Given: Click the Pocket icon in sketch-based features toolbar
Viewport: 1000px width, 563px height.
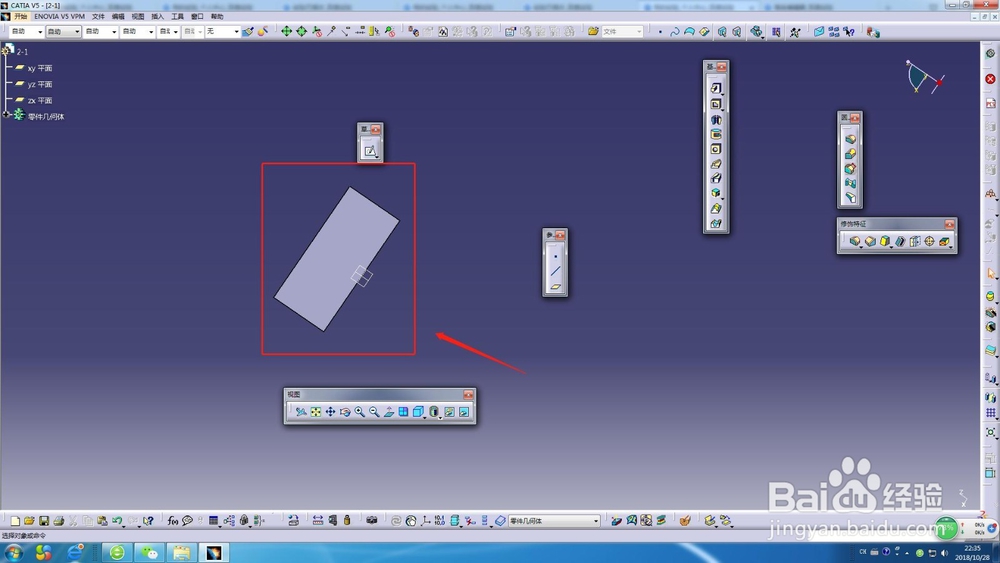Looking at the screenshot, I should click(x=716, y=104).
